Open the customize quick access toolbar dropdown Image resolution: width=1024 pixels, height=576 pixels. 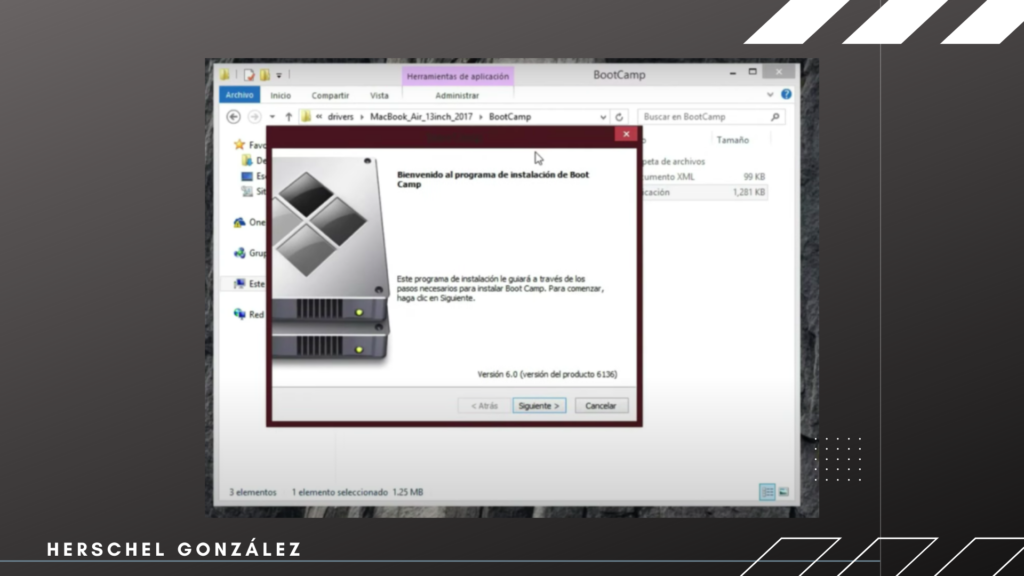click(x=279, y=76)
